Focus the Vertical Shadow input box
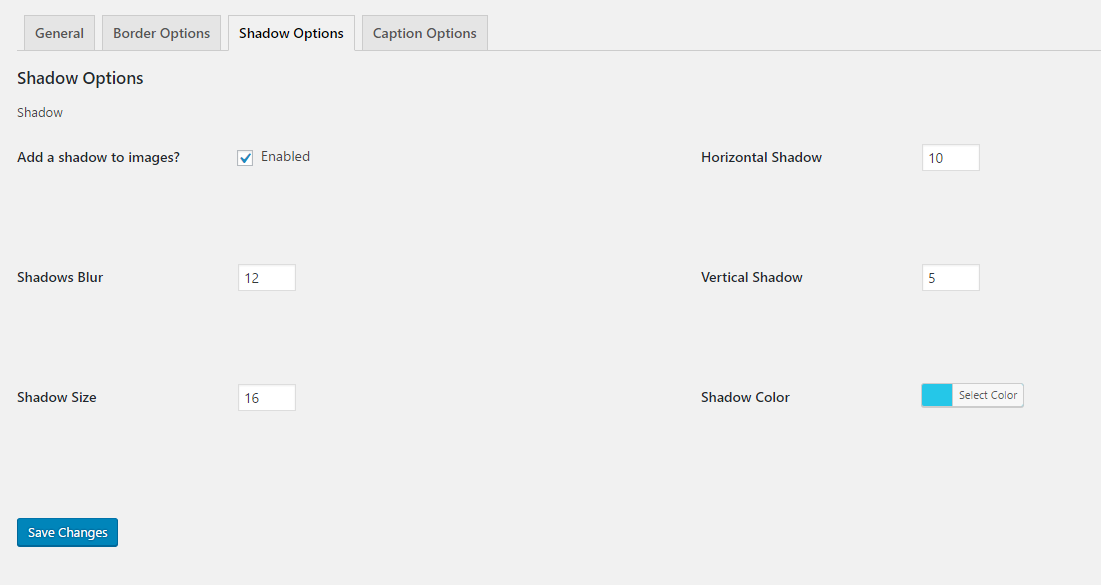The width and height of the screenshot is (1101, 585). pyautogui.click(x=950, y=278)
